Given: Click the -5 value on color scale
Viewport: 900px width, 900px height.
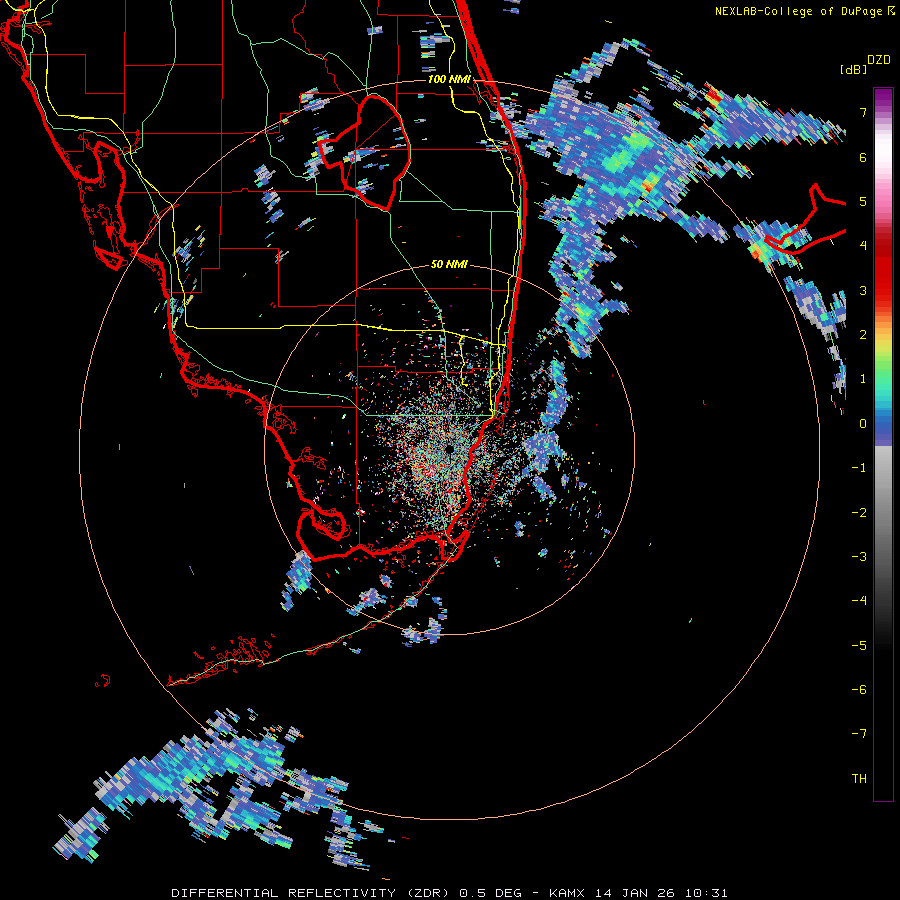Looking at the screenshot, I should pyautogui.click(x=859, y=645).
